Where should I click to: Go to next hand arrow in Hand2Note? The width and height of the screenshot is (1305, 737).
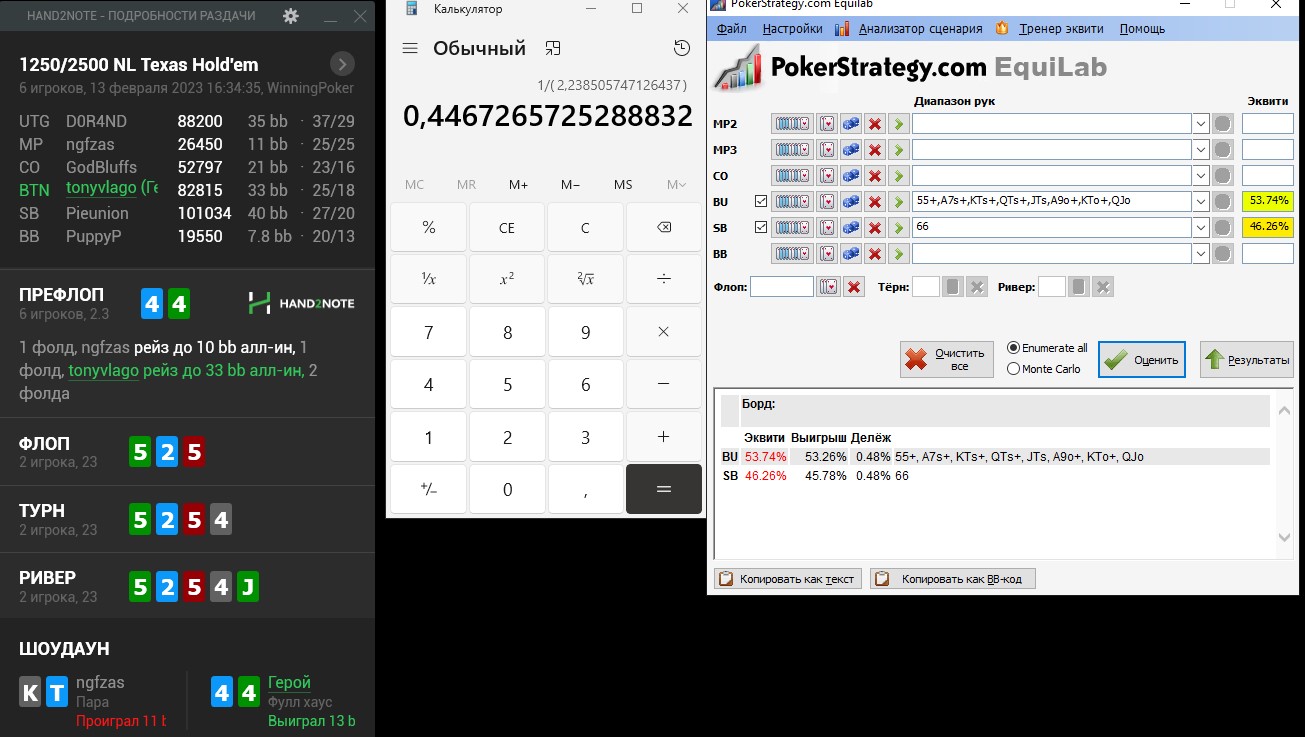(342, 65)
